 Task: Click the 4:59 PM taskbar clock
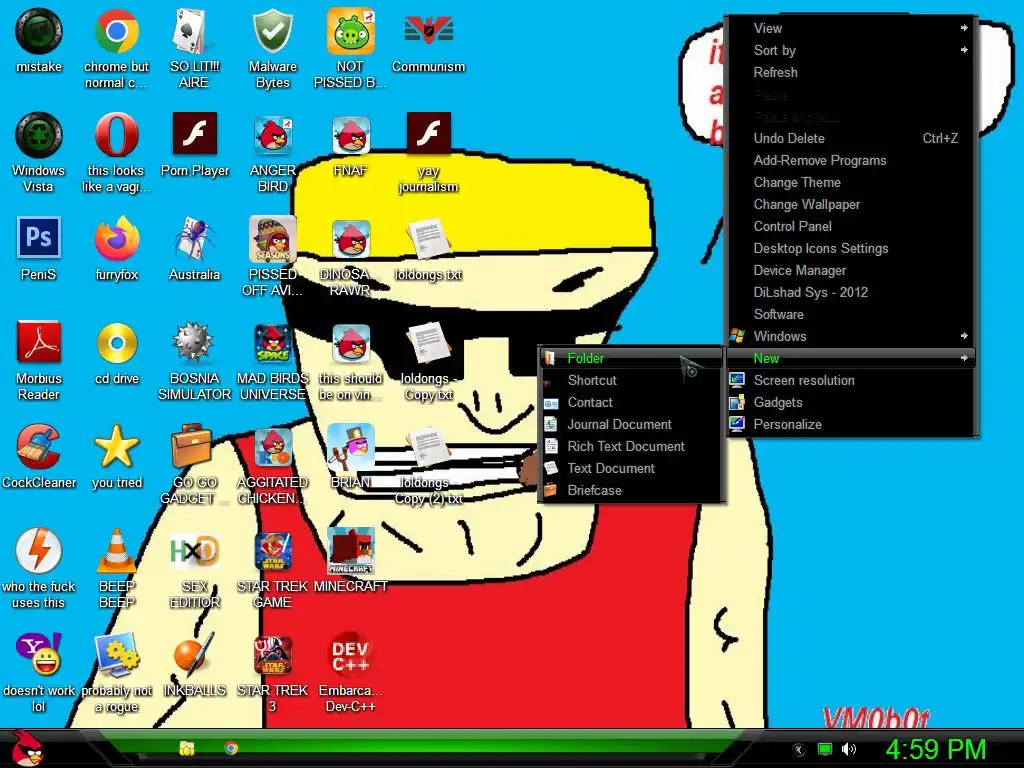click(x=935, y=749)
